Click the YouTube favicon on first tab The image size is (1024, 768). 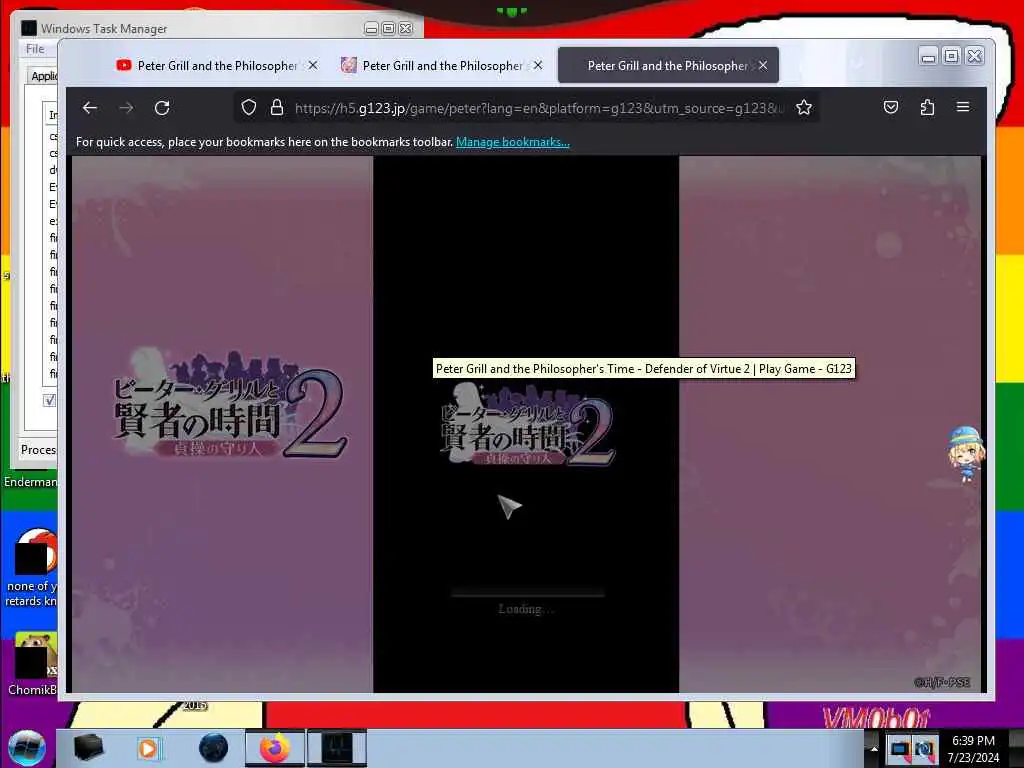[x=123, y=65]
